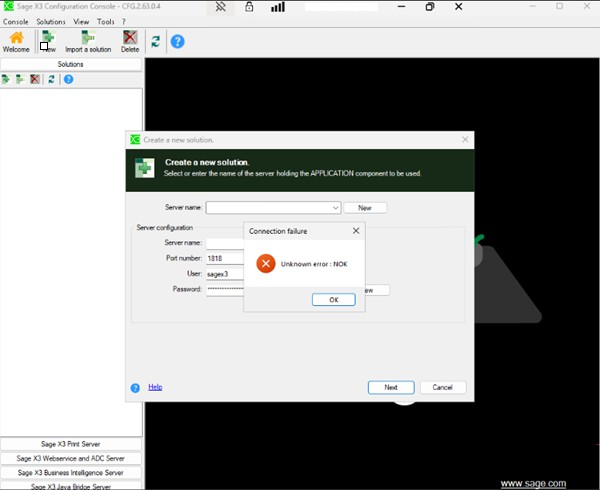This screenshot has height=492, width=601.
Task: Click the remote session minimize button
Action: (401, 7)
